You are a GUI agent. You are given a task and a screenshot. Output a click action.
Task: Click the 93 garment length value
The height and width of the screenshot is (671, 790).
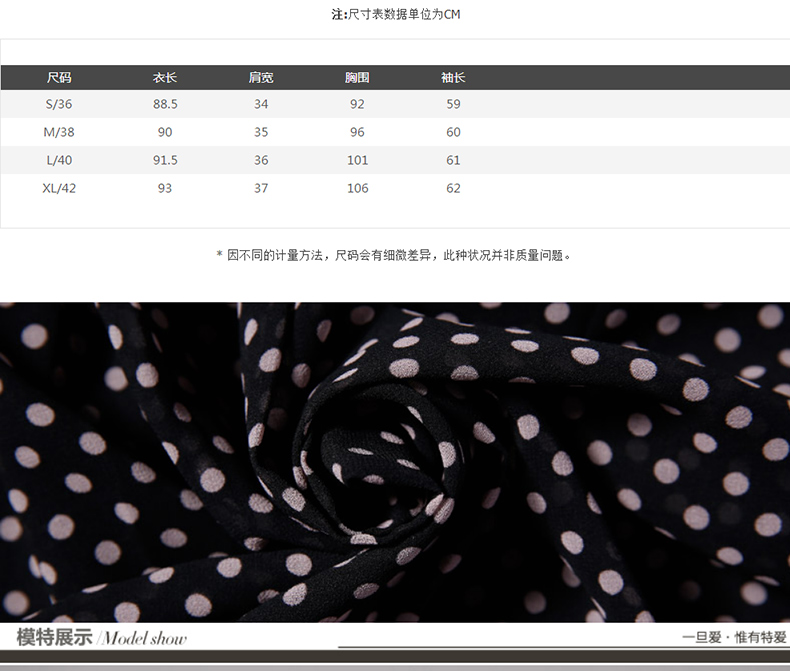tap(165, 188)
